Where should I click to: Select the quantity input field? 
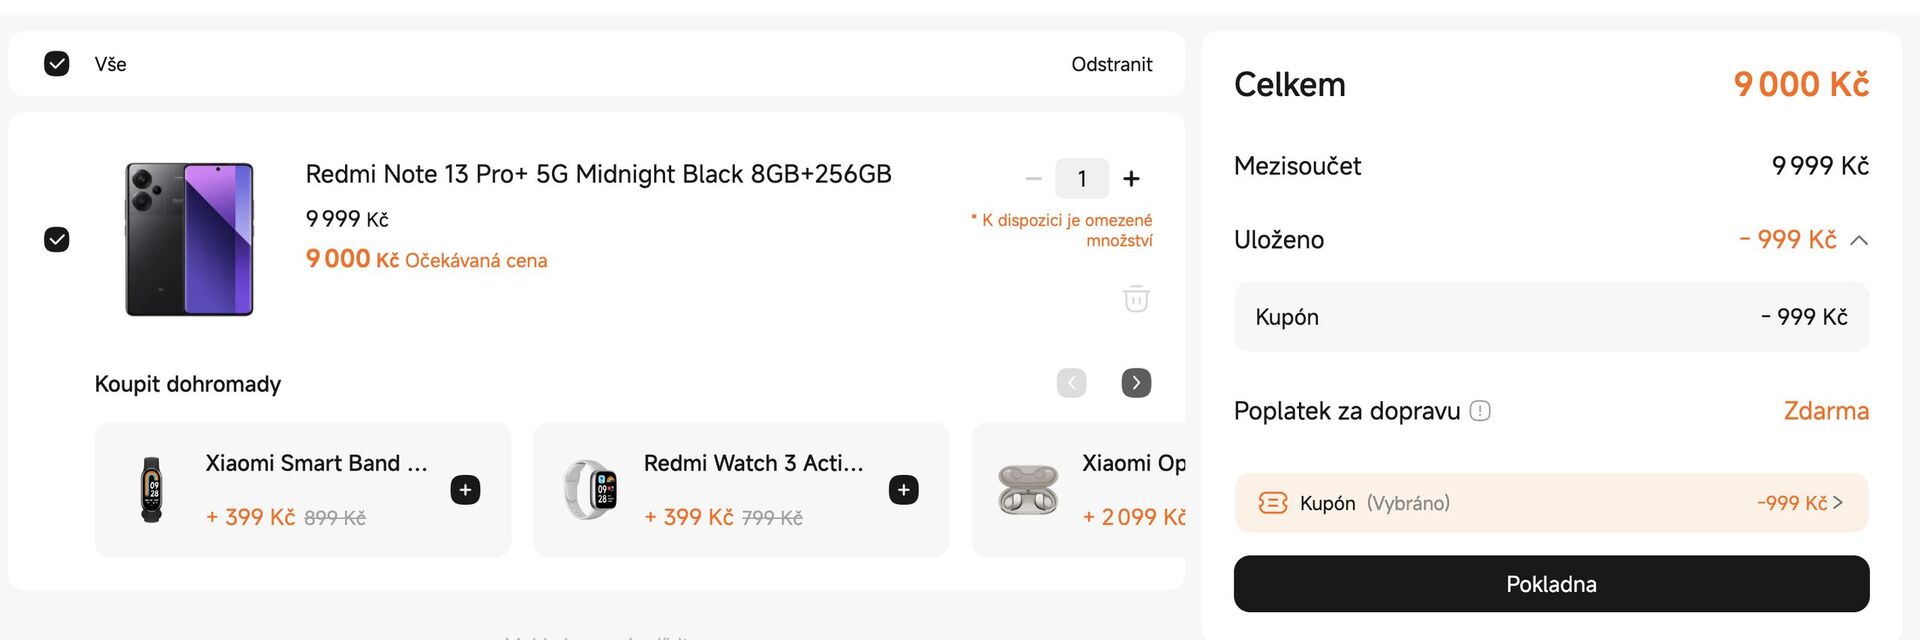click(1082, 178)
